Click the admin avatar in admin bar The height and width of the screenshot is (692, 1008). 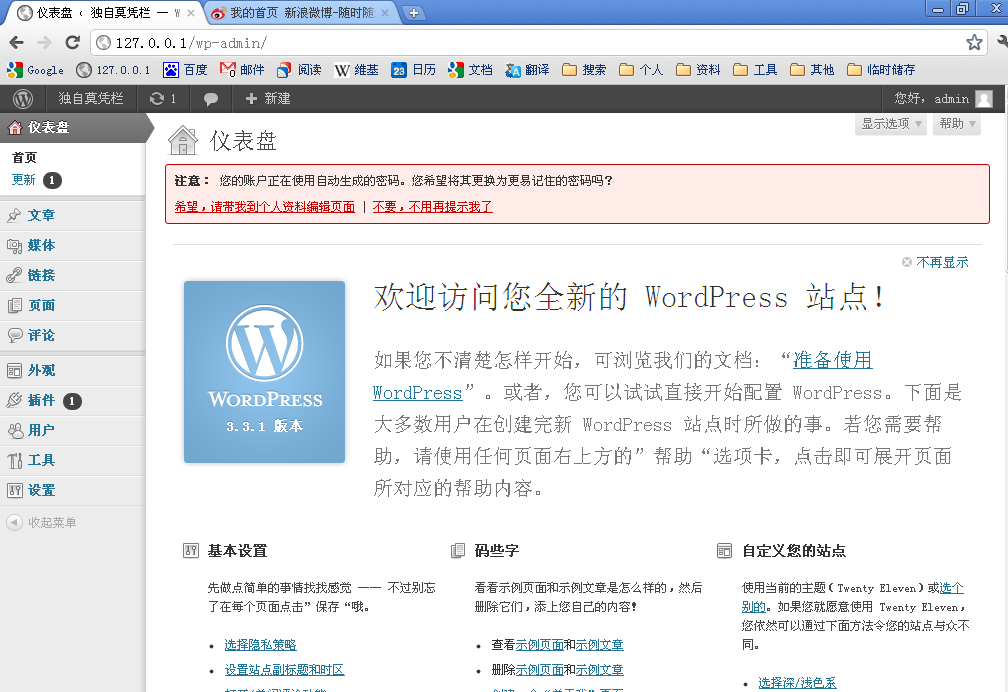pos(984,98)
